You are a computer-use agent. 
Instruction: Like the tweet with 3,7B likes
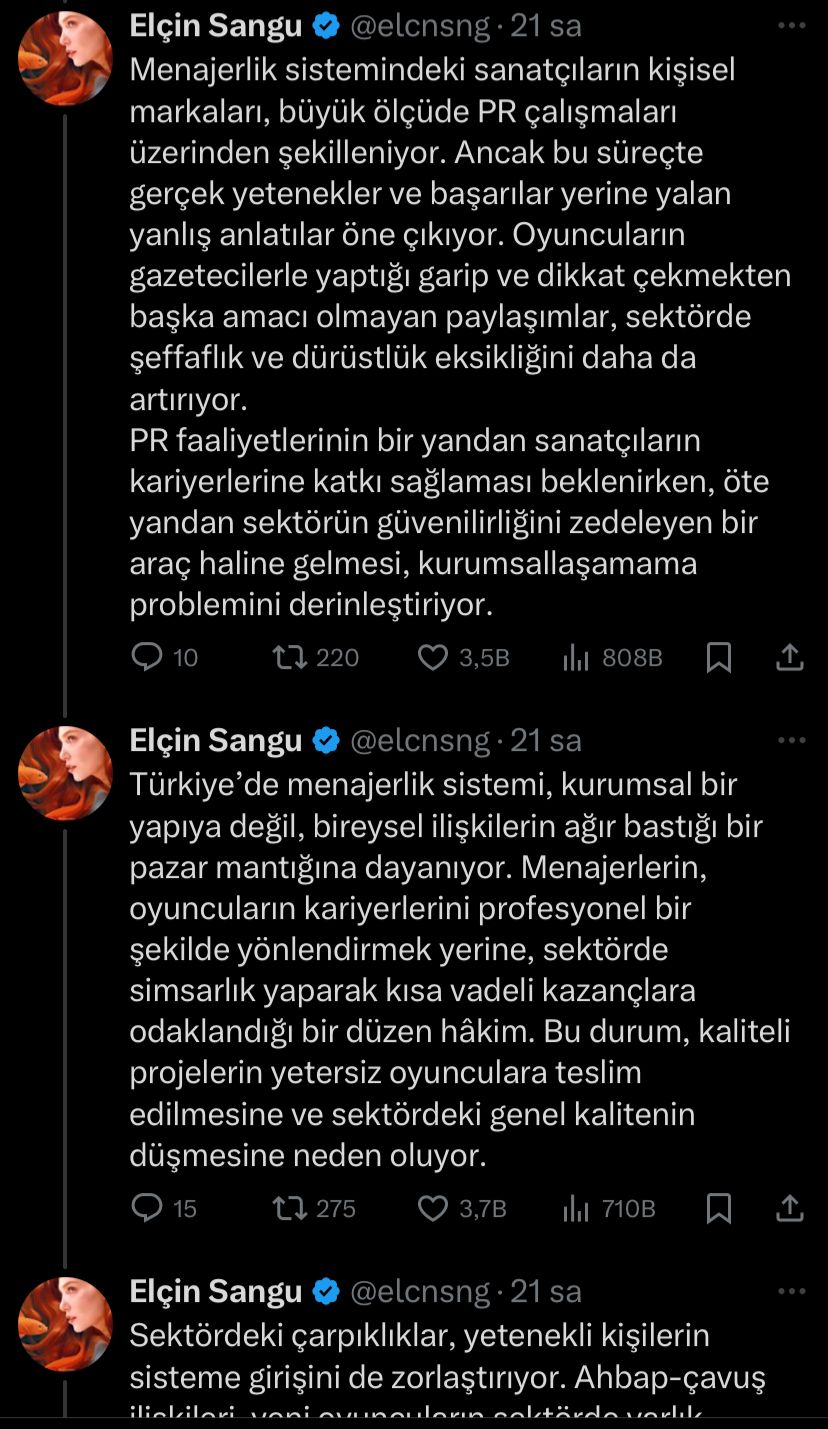tap(432, 1209)
